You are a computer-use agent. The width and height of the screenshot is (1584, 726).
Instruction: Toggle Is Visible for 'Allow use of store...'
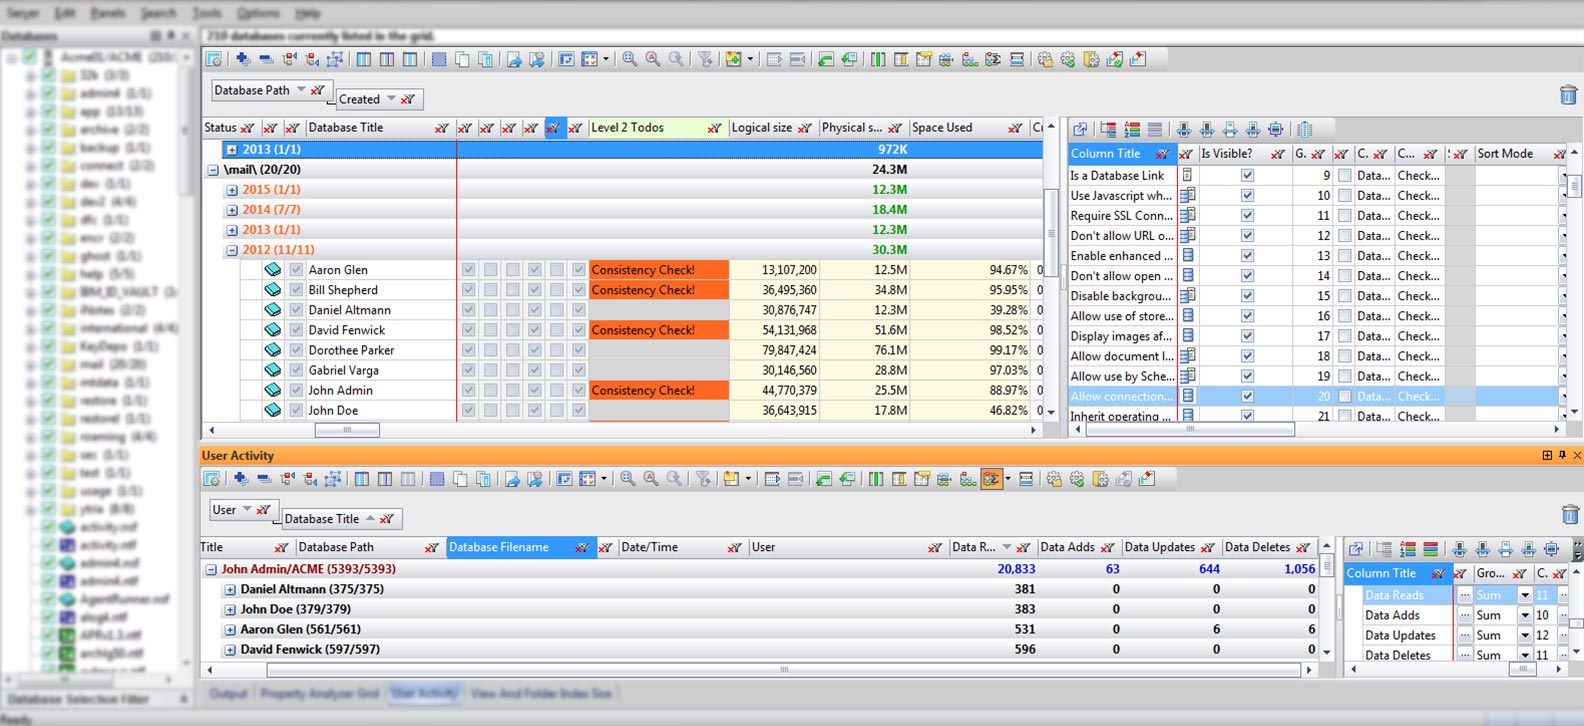(x=1247, y=316)
